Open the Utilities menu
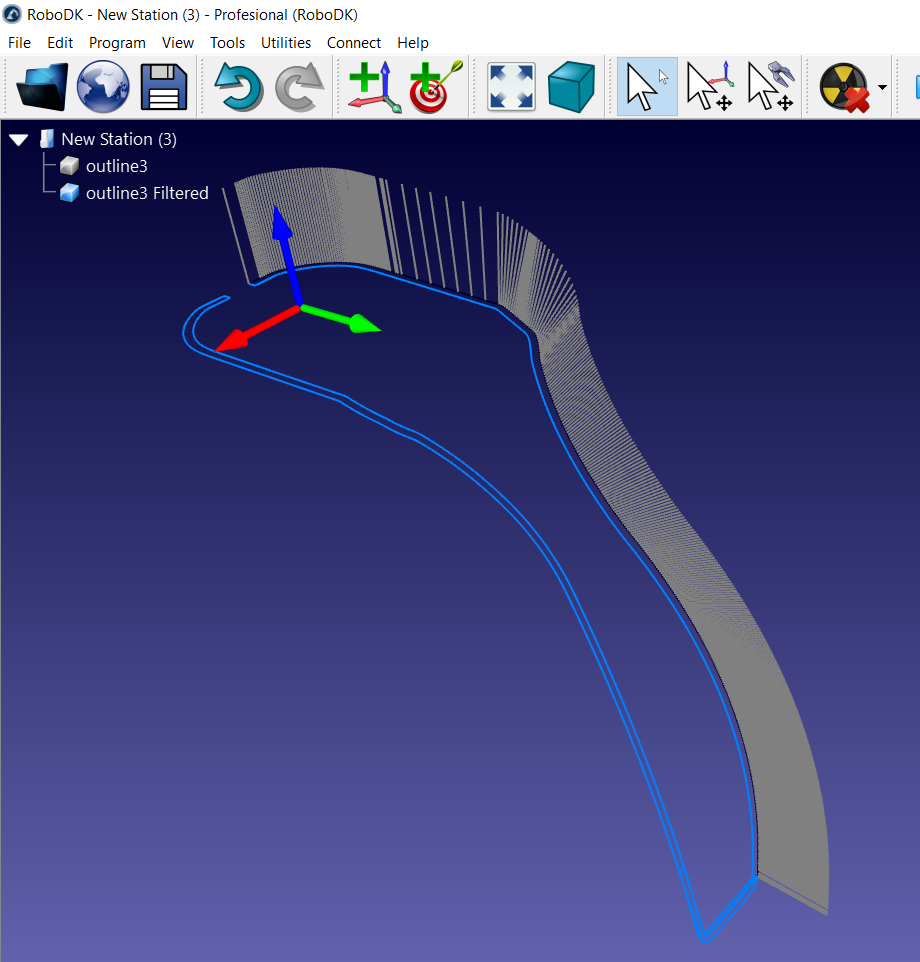920x962 pixels. (x=285, y=43)
